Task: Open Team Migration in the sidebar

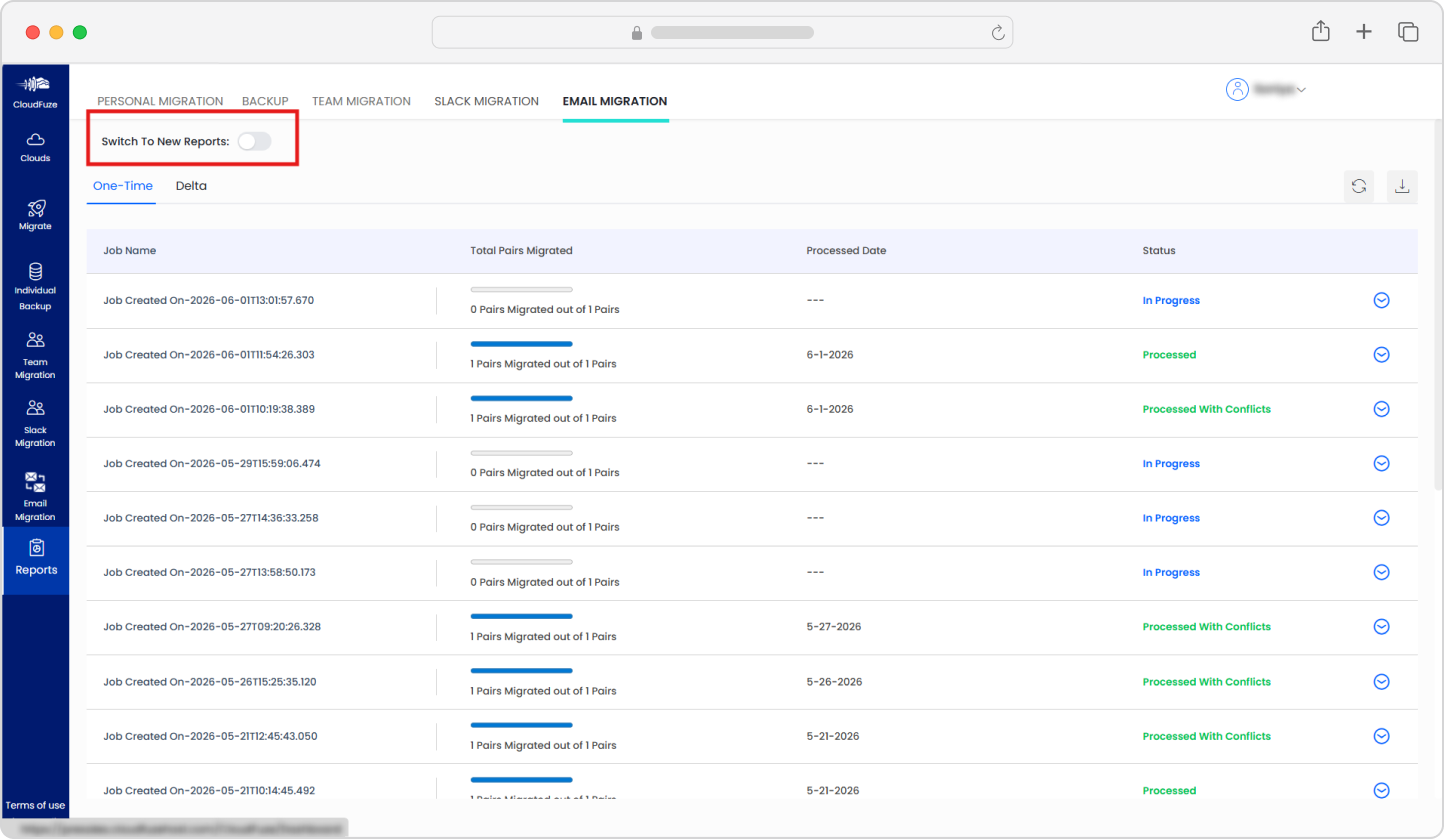Action: click(35, 355)
